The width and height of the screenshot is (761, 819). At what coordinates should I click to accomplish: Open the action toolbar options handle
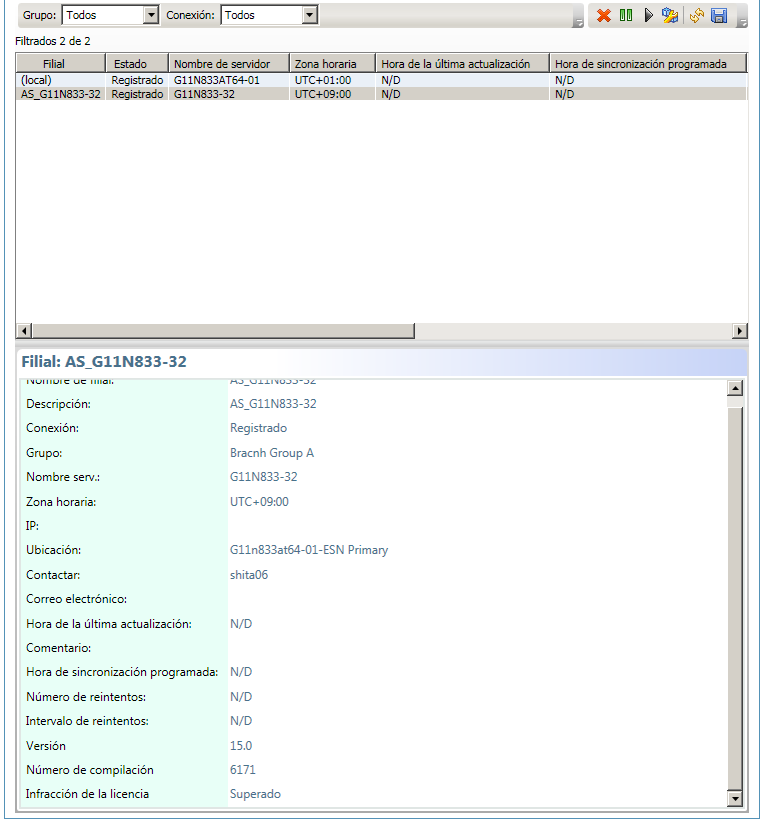(x=742, y=22)
